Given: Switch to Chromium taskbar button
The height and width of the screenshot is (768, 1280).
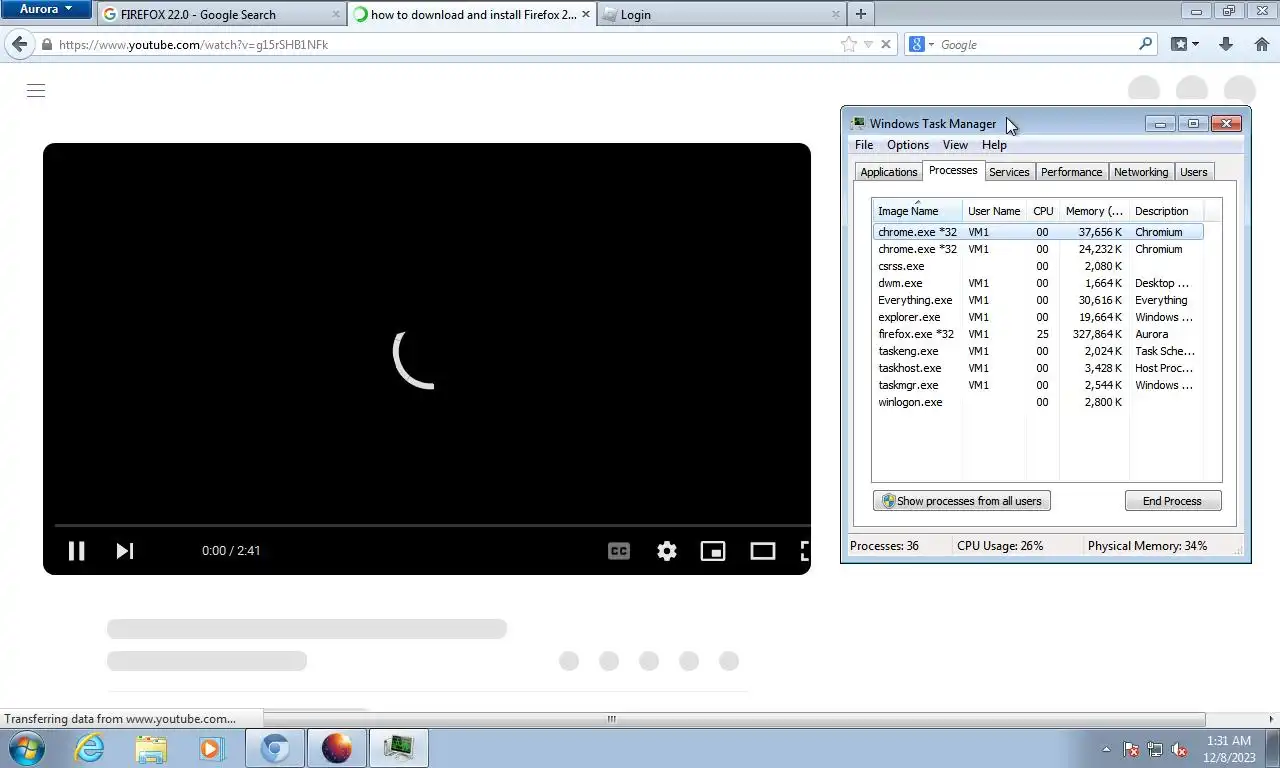Looking at the screenshot, I should [x=275, y=748].
